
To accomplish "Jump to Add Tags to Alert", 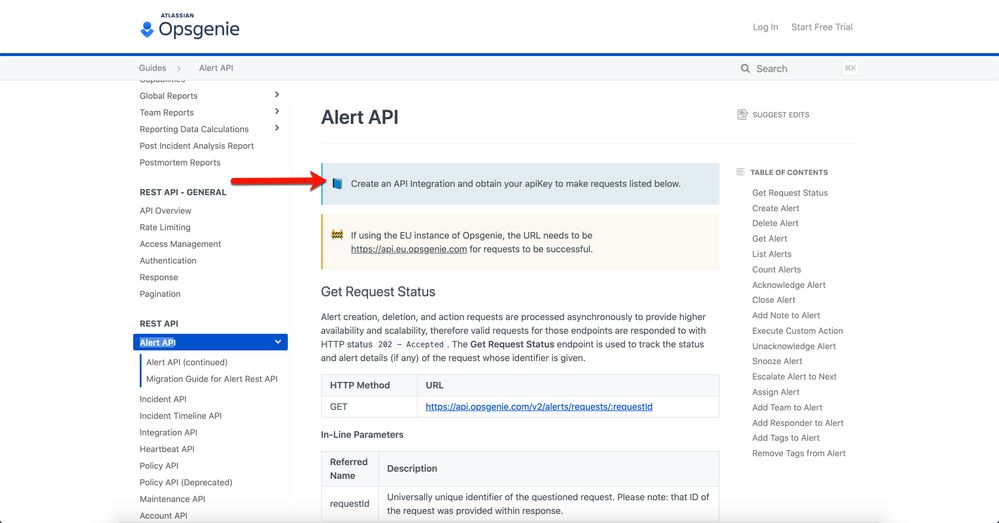I will (x=786, y=438).
